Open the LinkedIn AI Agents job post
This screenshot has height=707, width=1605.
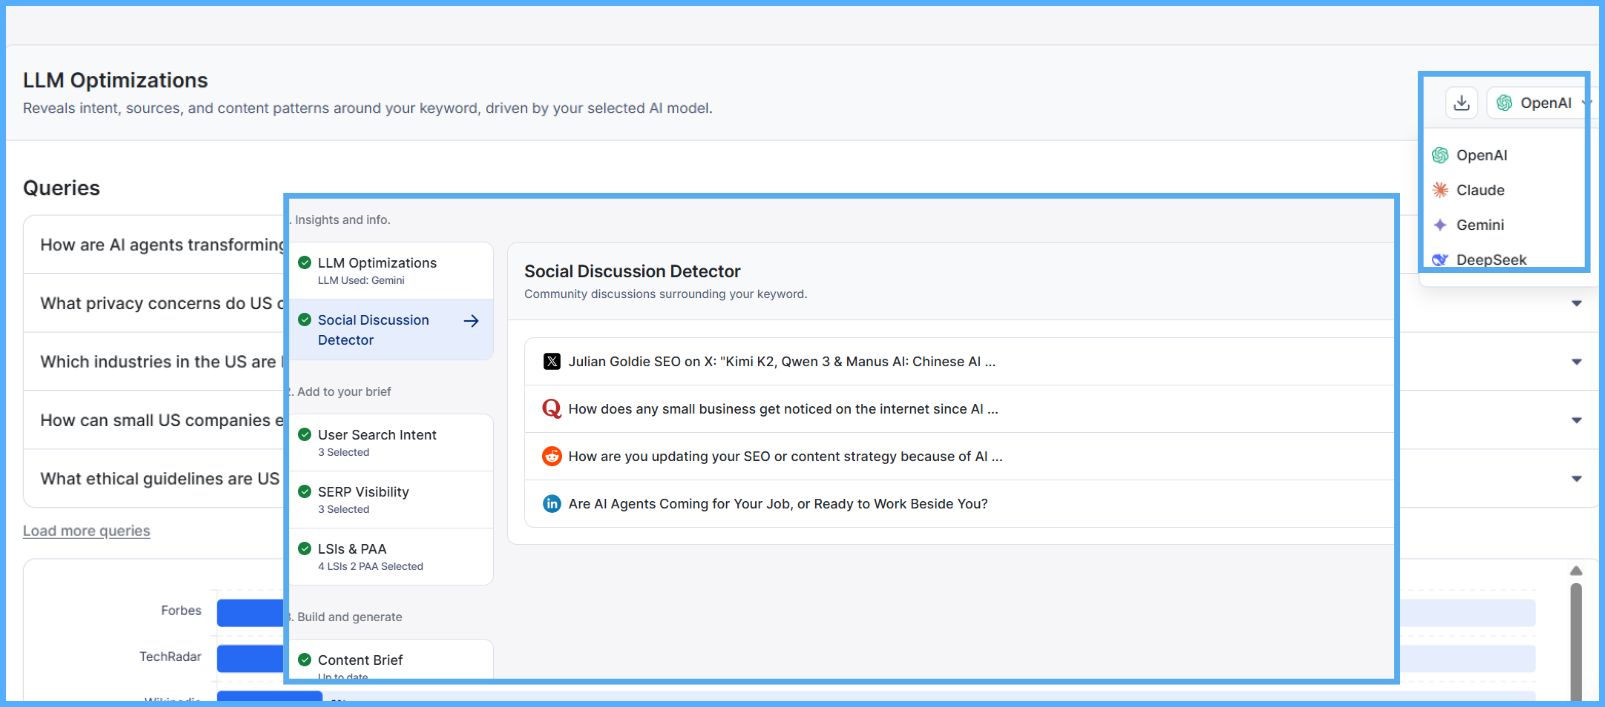coord(959,504)
